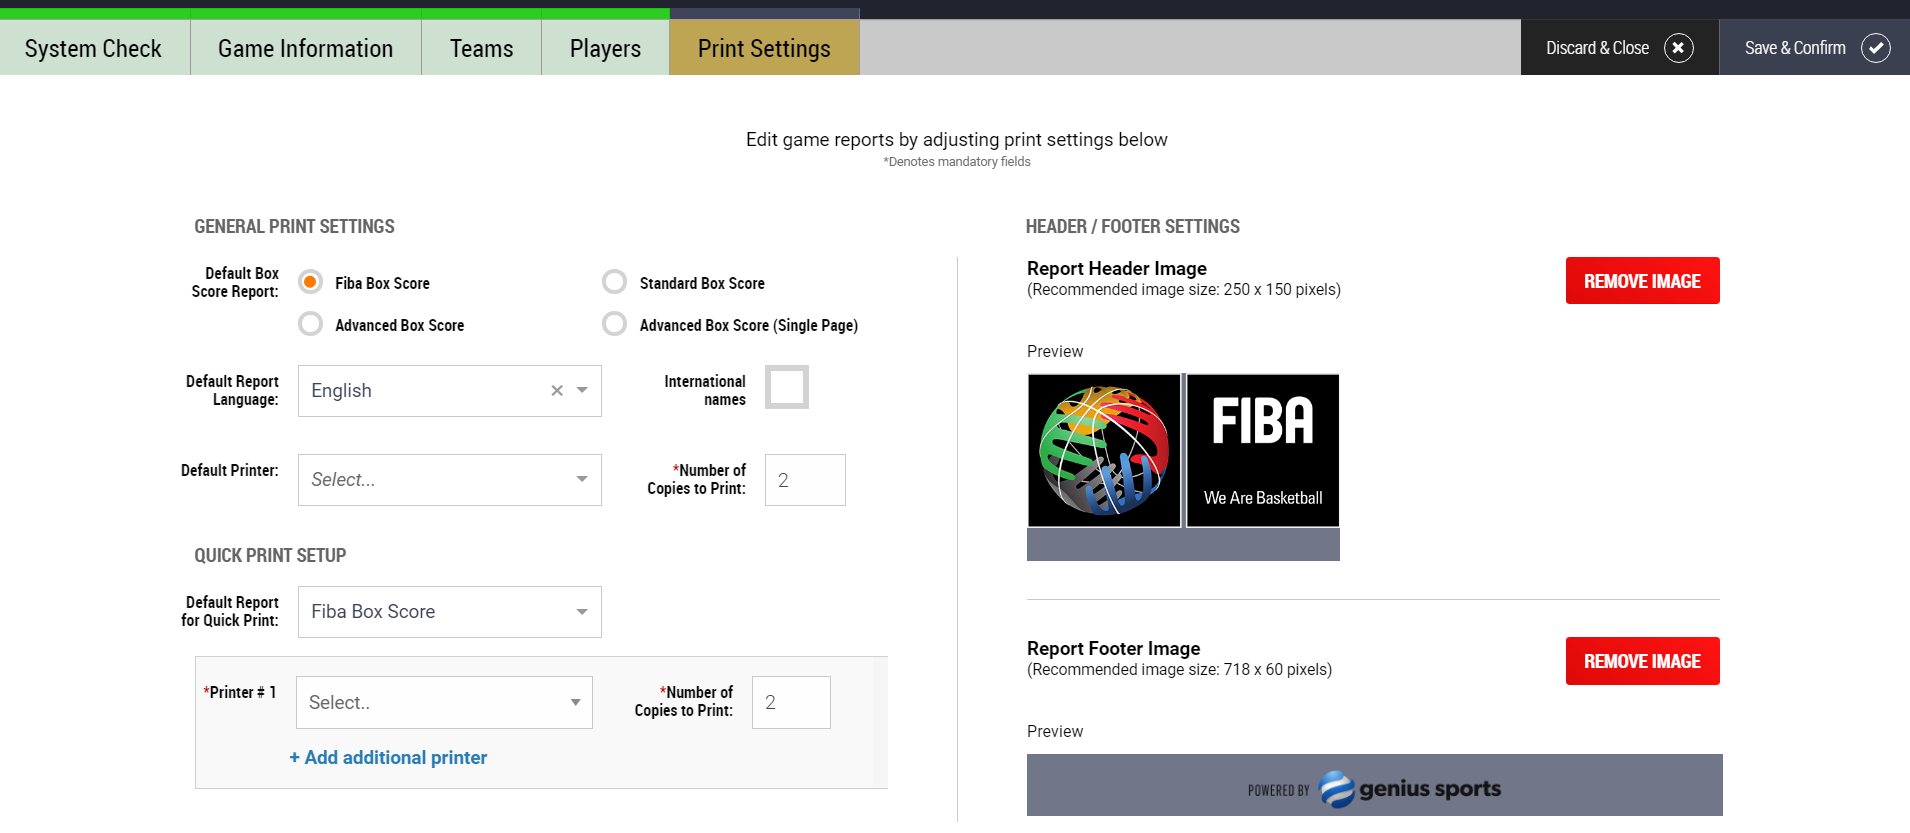Select Standard Box Score radio button

[x=615, y=282]
